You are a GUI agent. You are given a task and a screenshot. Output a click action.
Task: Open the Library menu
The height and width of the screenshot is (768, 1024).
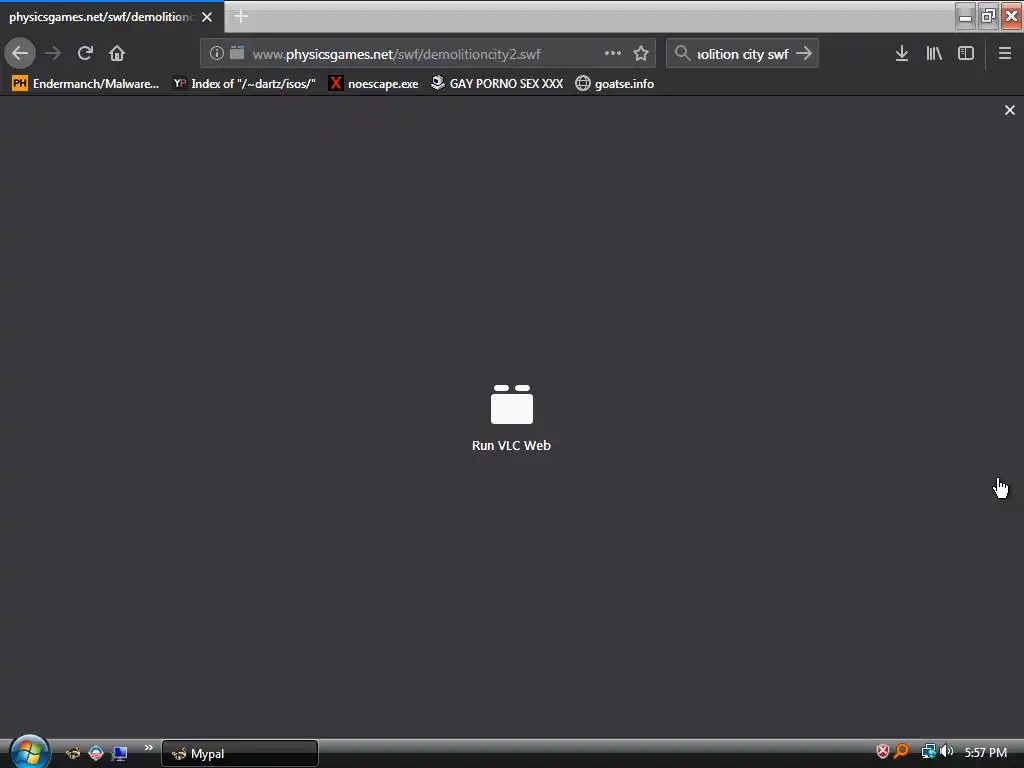click(x=934, y=53)
